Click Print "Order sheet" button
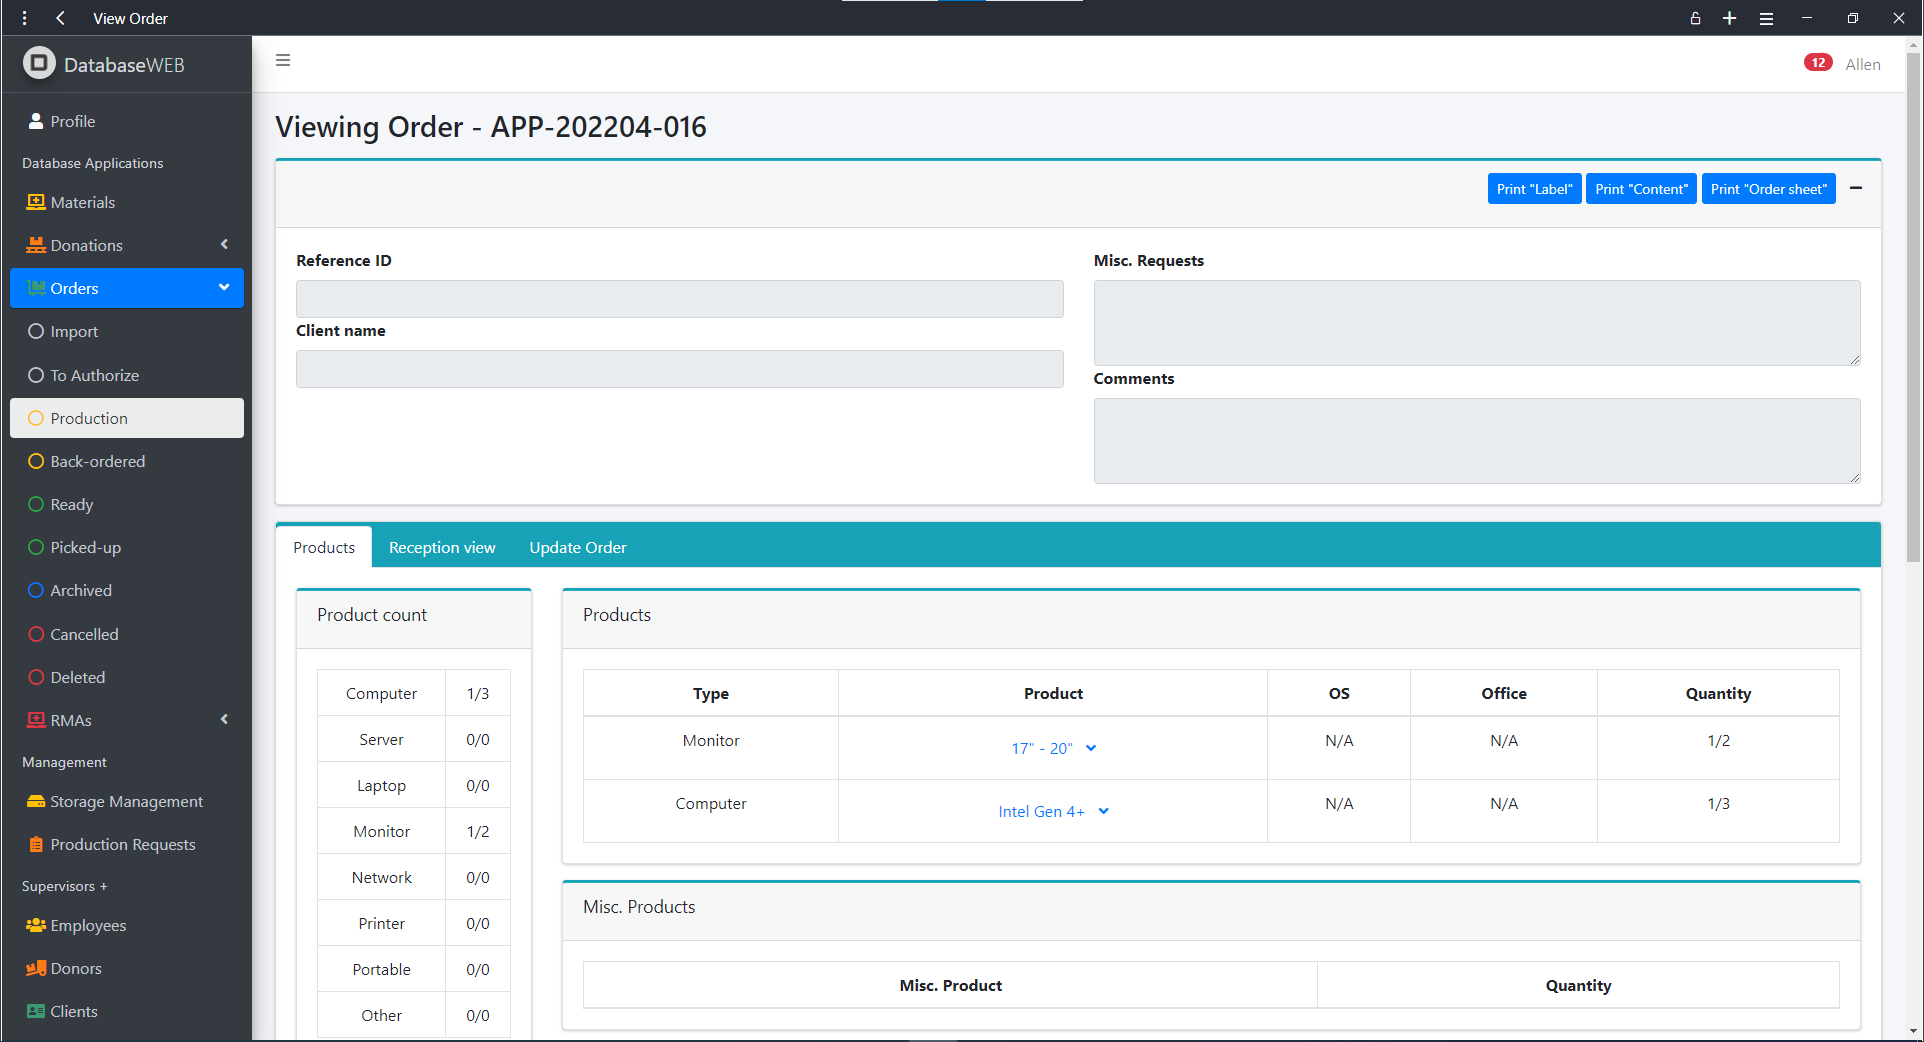Image resolution: width=1924 pixels, height=1042 pixels. [x=1768, y=189]
